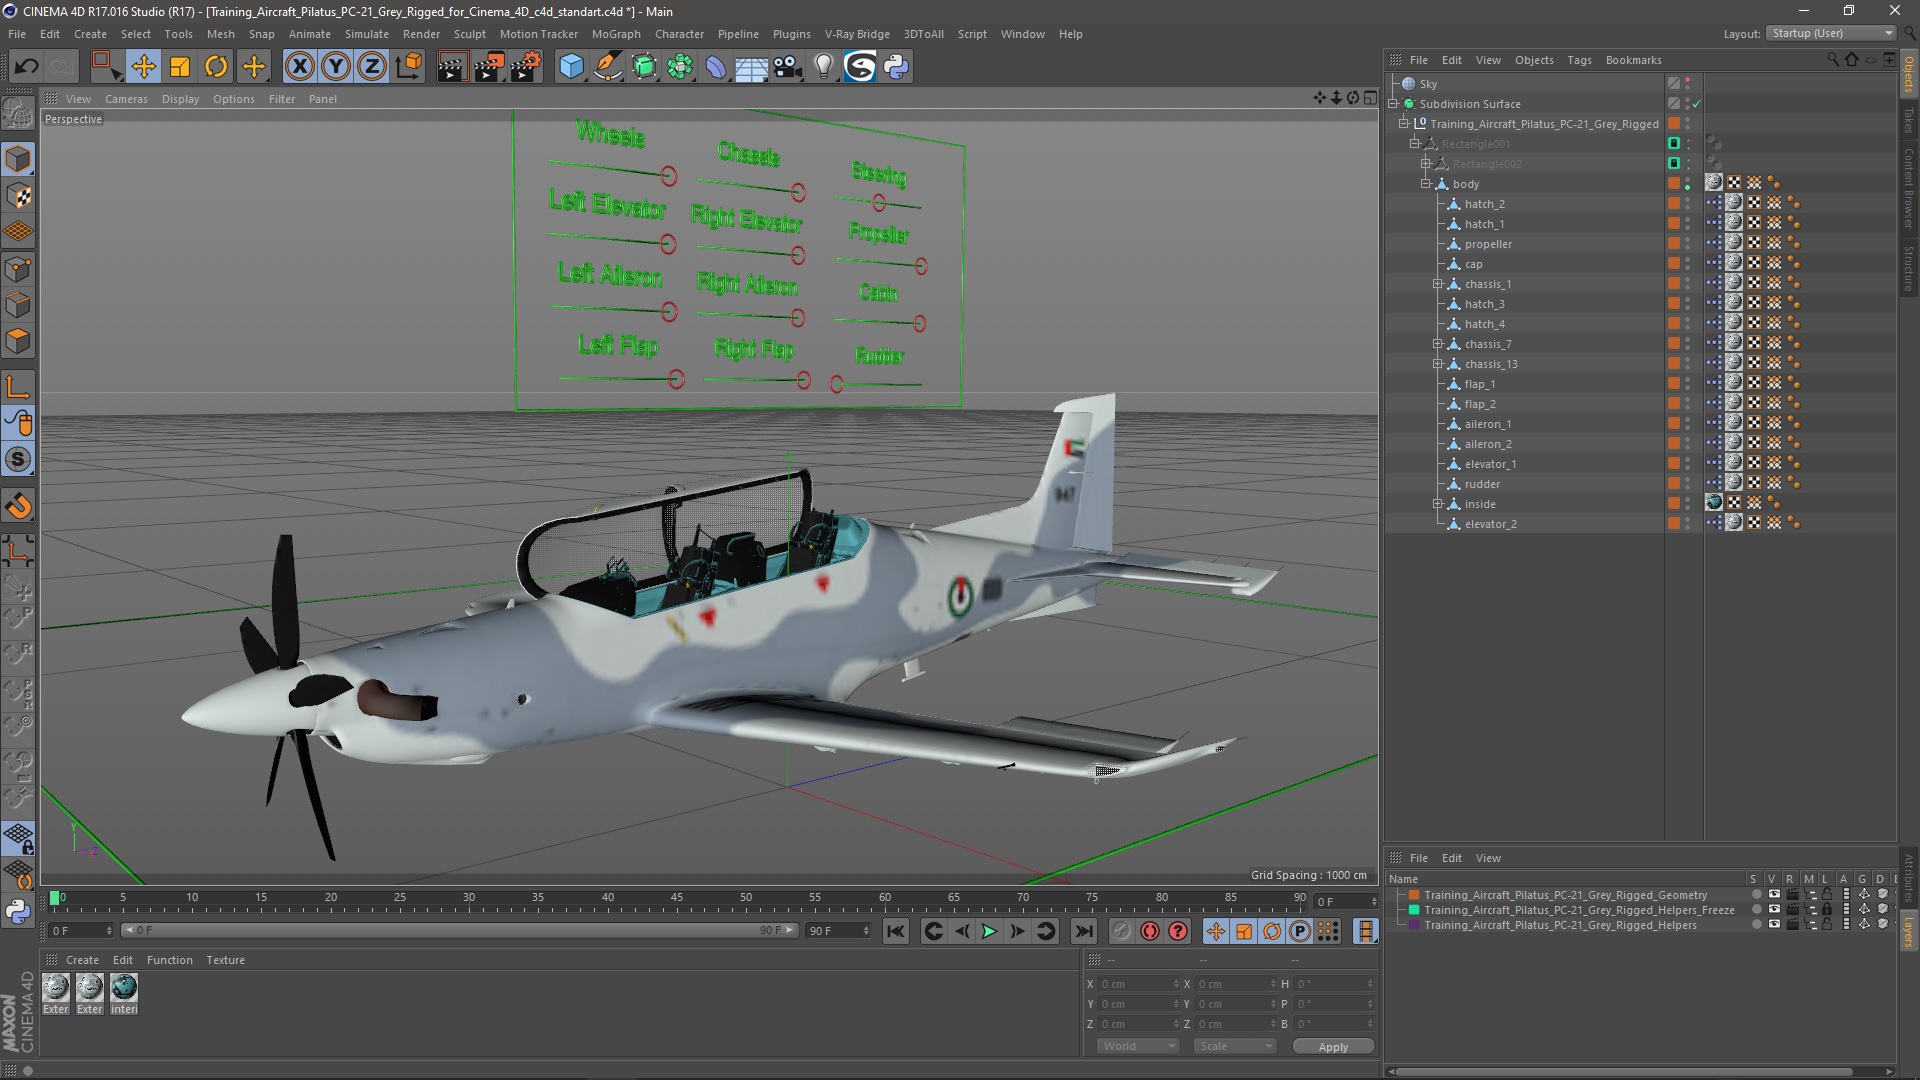Open the viewport Cameras menu
This screenshot has height=1080, width=1920.
126,99
